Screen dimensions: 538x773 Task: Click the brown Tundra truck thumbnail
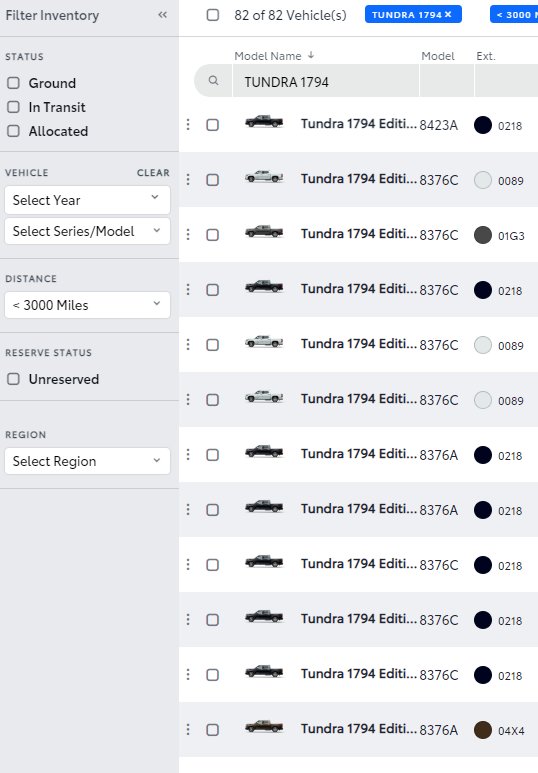click(x=264, y=726)
